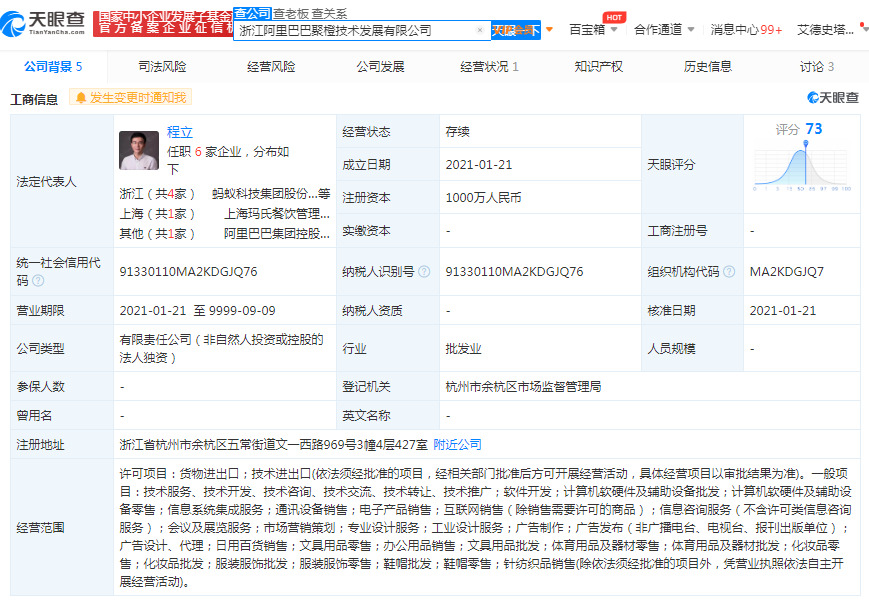Select the 查关系 search tab

pos(329,14)
